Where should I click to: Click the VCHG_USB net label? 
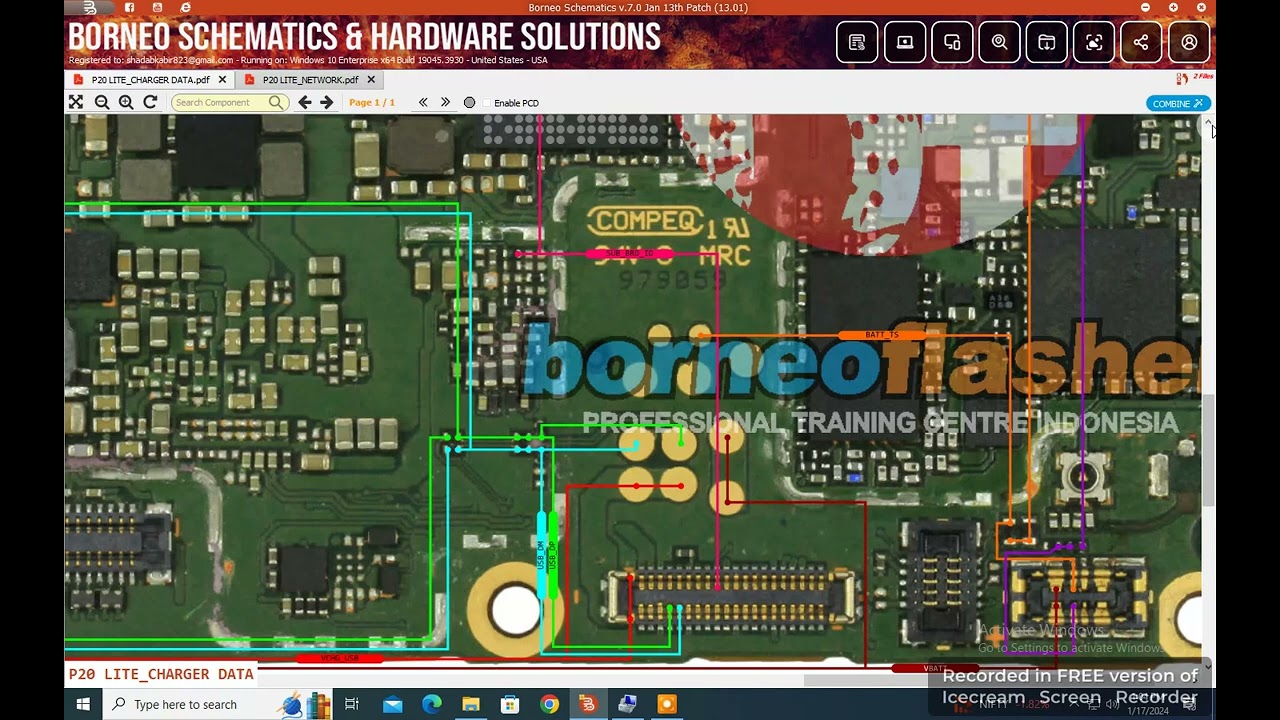point(339,658)
